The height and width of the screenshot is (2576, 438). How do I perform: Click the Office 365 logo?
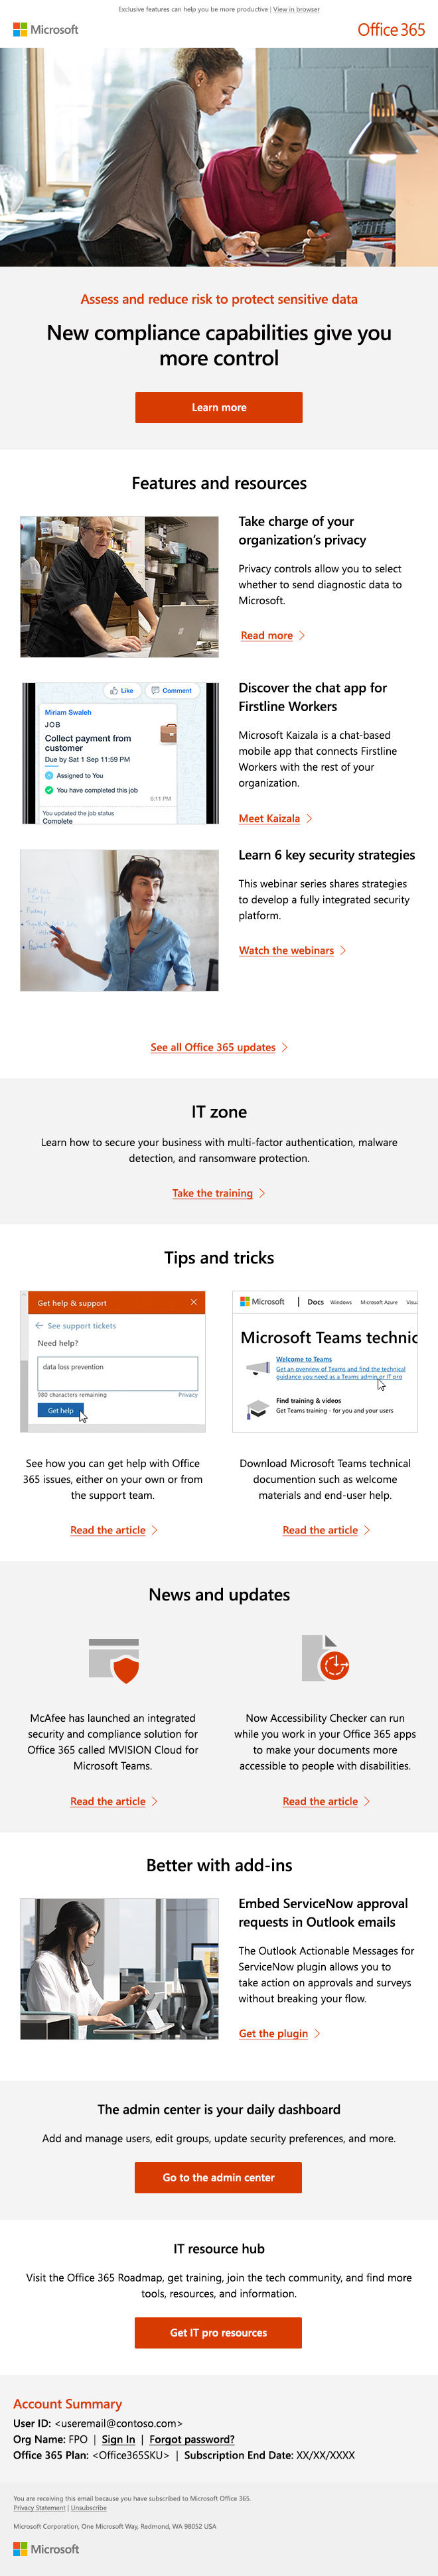[390, 30]
